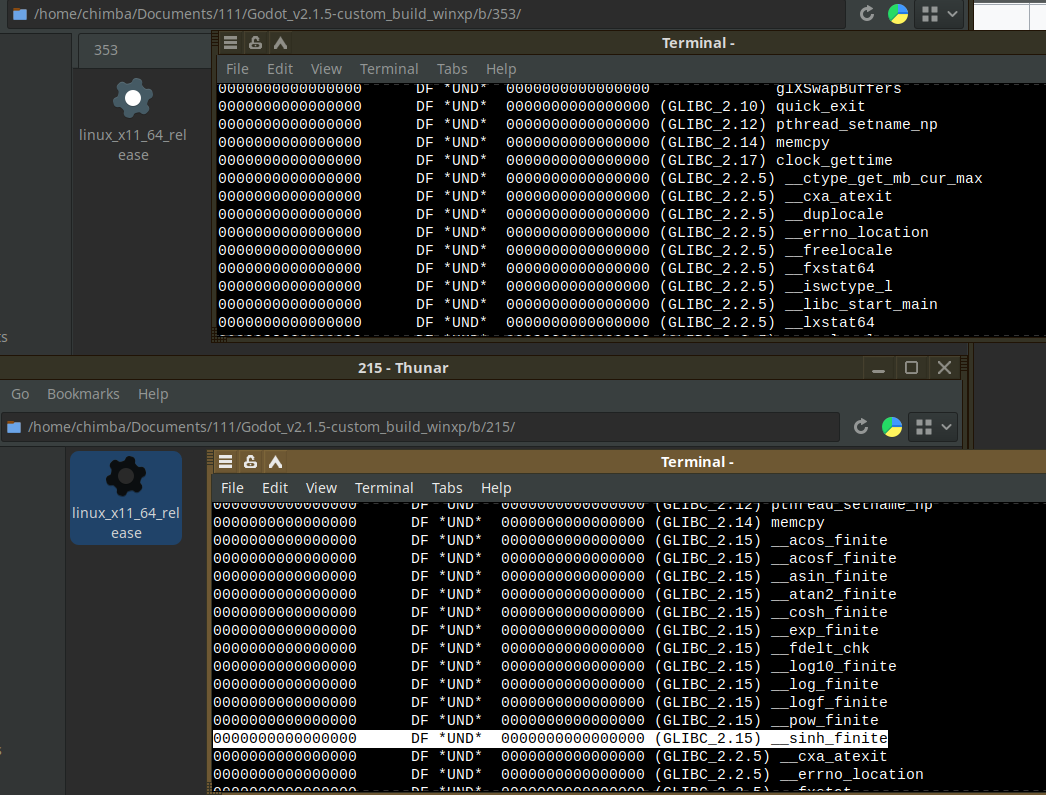The width and height of the screenshot is (1046, 795).
Task: Click the stick/pin icon on the upper Terminal title bar
Action: pos(255,43)
